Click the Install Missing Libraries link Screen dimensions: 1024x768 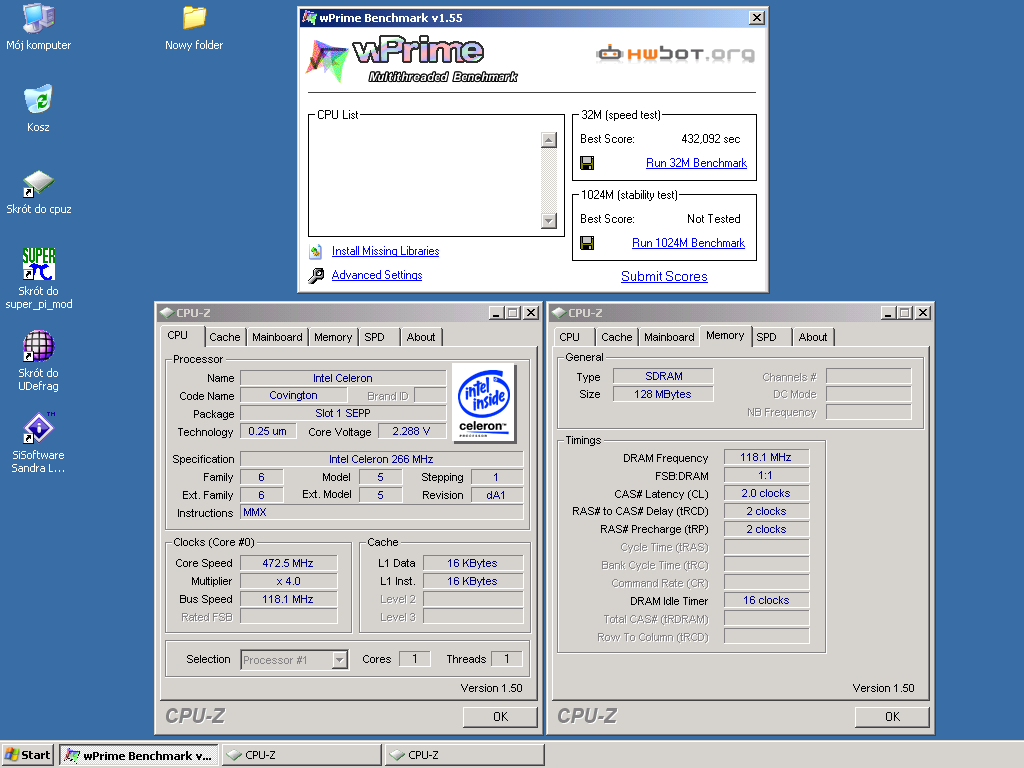[385, 251]
